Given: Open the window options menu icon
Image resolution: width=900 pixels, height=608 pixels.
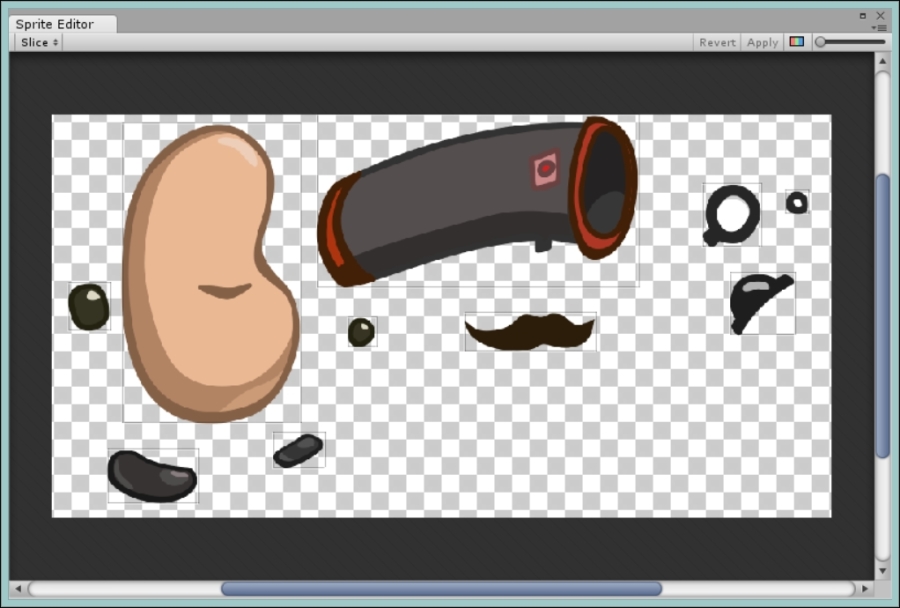Looking at the screenshot, I should click(879, 28).
